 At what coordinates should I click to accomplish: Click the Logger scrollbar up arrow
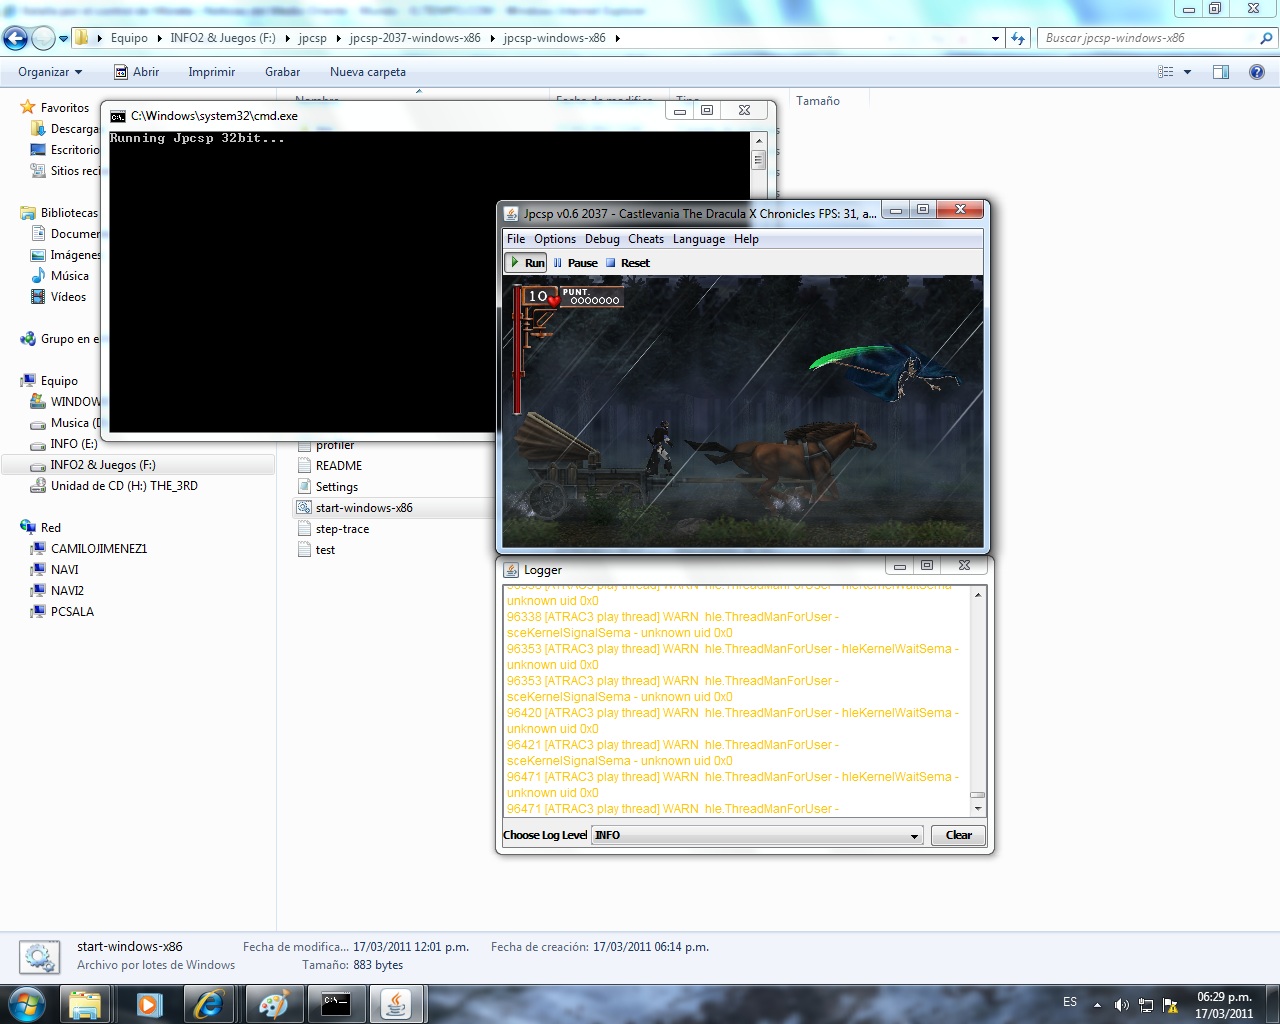(978, 594)
